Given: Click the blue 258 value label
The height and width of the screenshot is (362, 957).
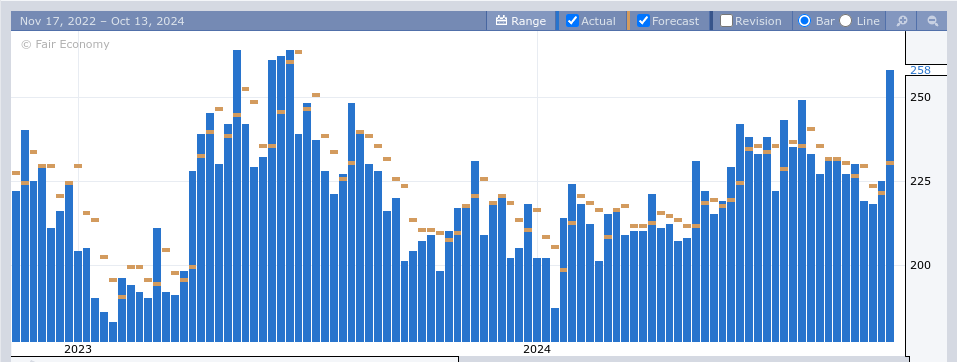Looking at the screenshot, I should (920, 70).
